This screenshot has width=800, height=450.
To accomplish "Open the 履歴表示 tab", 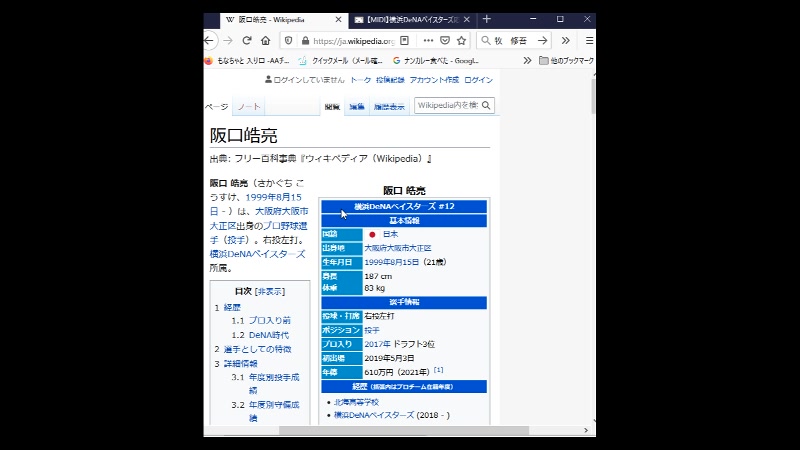I will tap(389, 107).
